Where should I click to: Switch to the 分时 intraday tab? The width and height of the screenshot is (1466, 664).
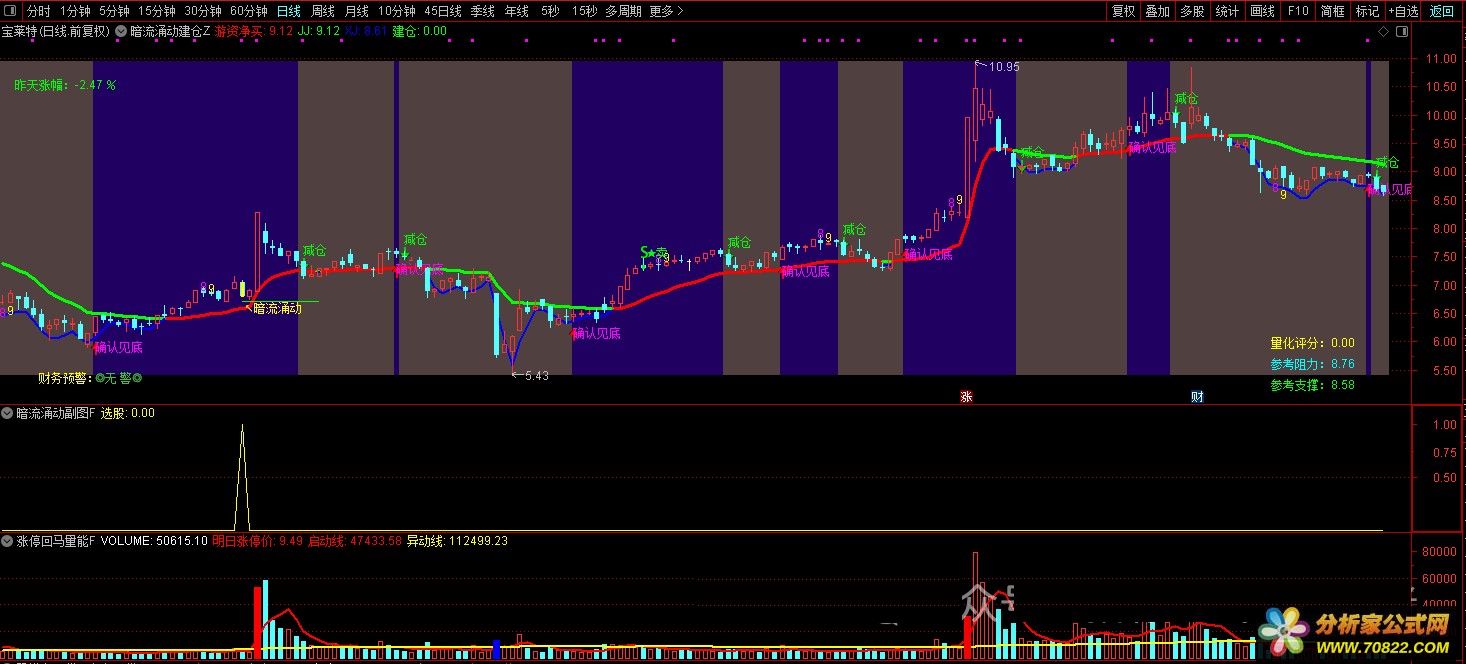tap(38, 12)
